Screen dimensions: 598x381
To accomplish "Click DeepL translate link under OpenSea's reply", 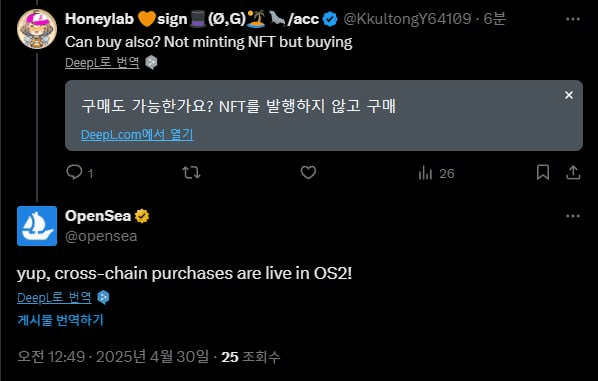I will click(54, 297).
